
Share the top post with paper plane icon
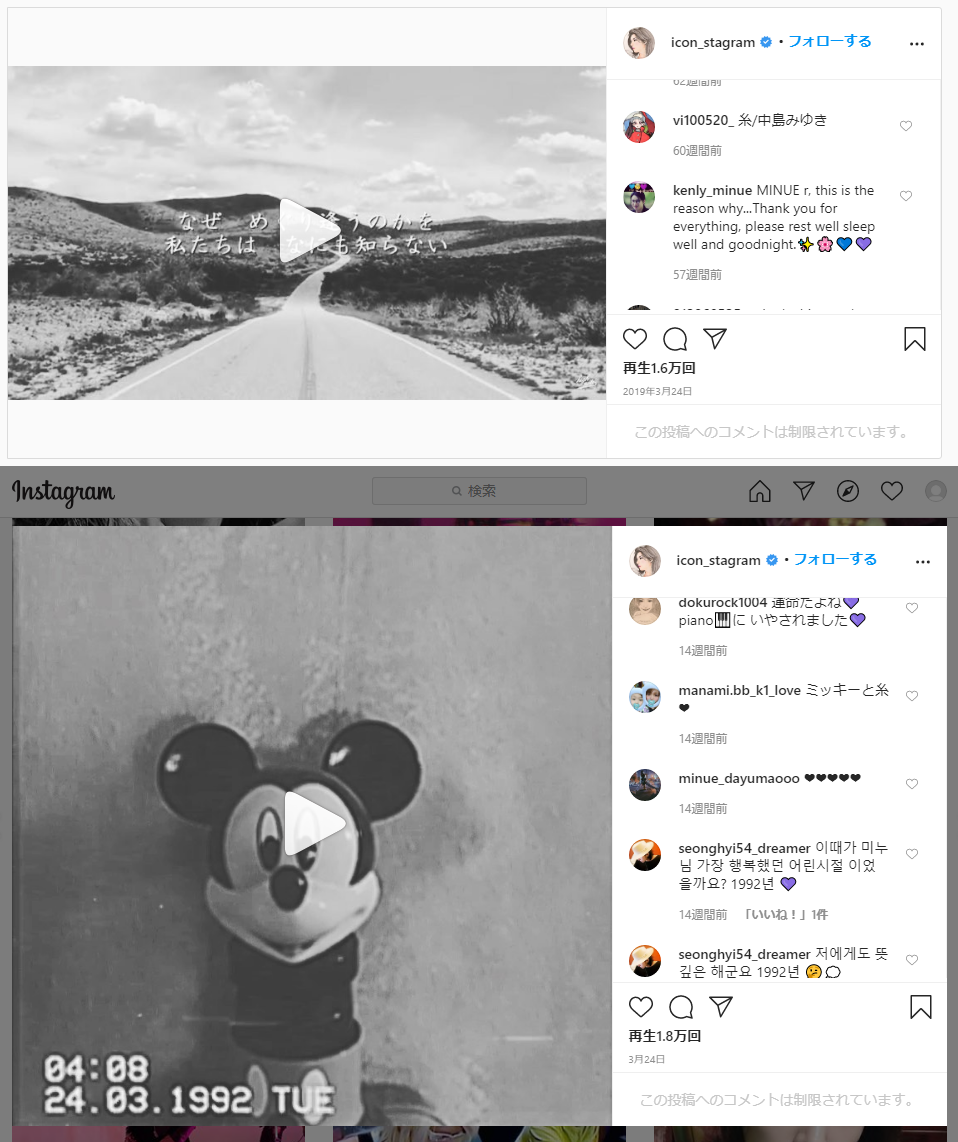pyautogui.click(x=715, y=338)
